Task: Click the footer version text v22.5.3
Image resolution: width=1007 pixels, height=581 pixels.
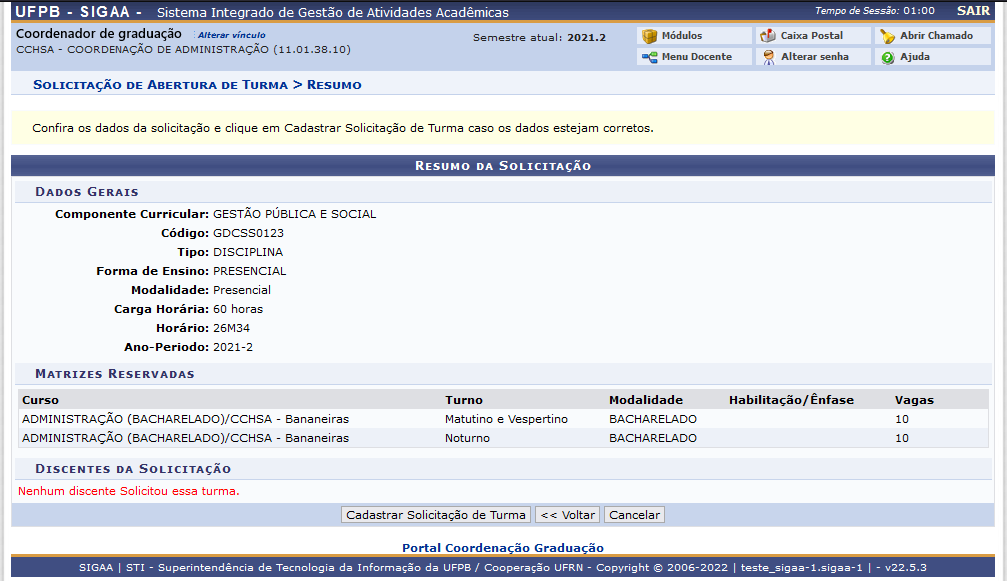Action: (906, 568)
